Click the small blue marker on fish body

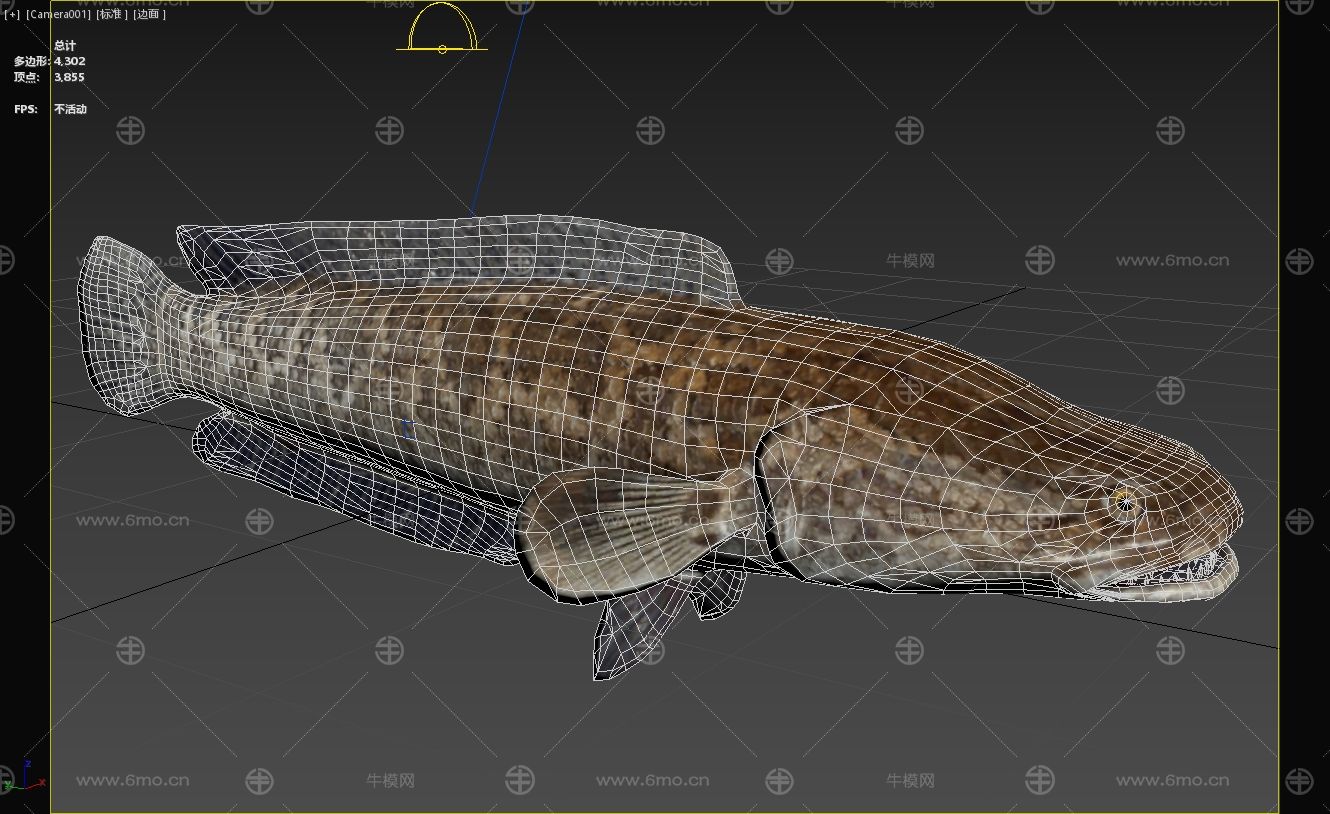coord(407,429)
